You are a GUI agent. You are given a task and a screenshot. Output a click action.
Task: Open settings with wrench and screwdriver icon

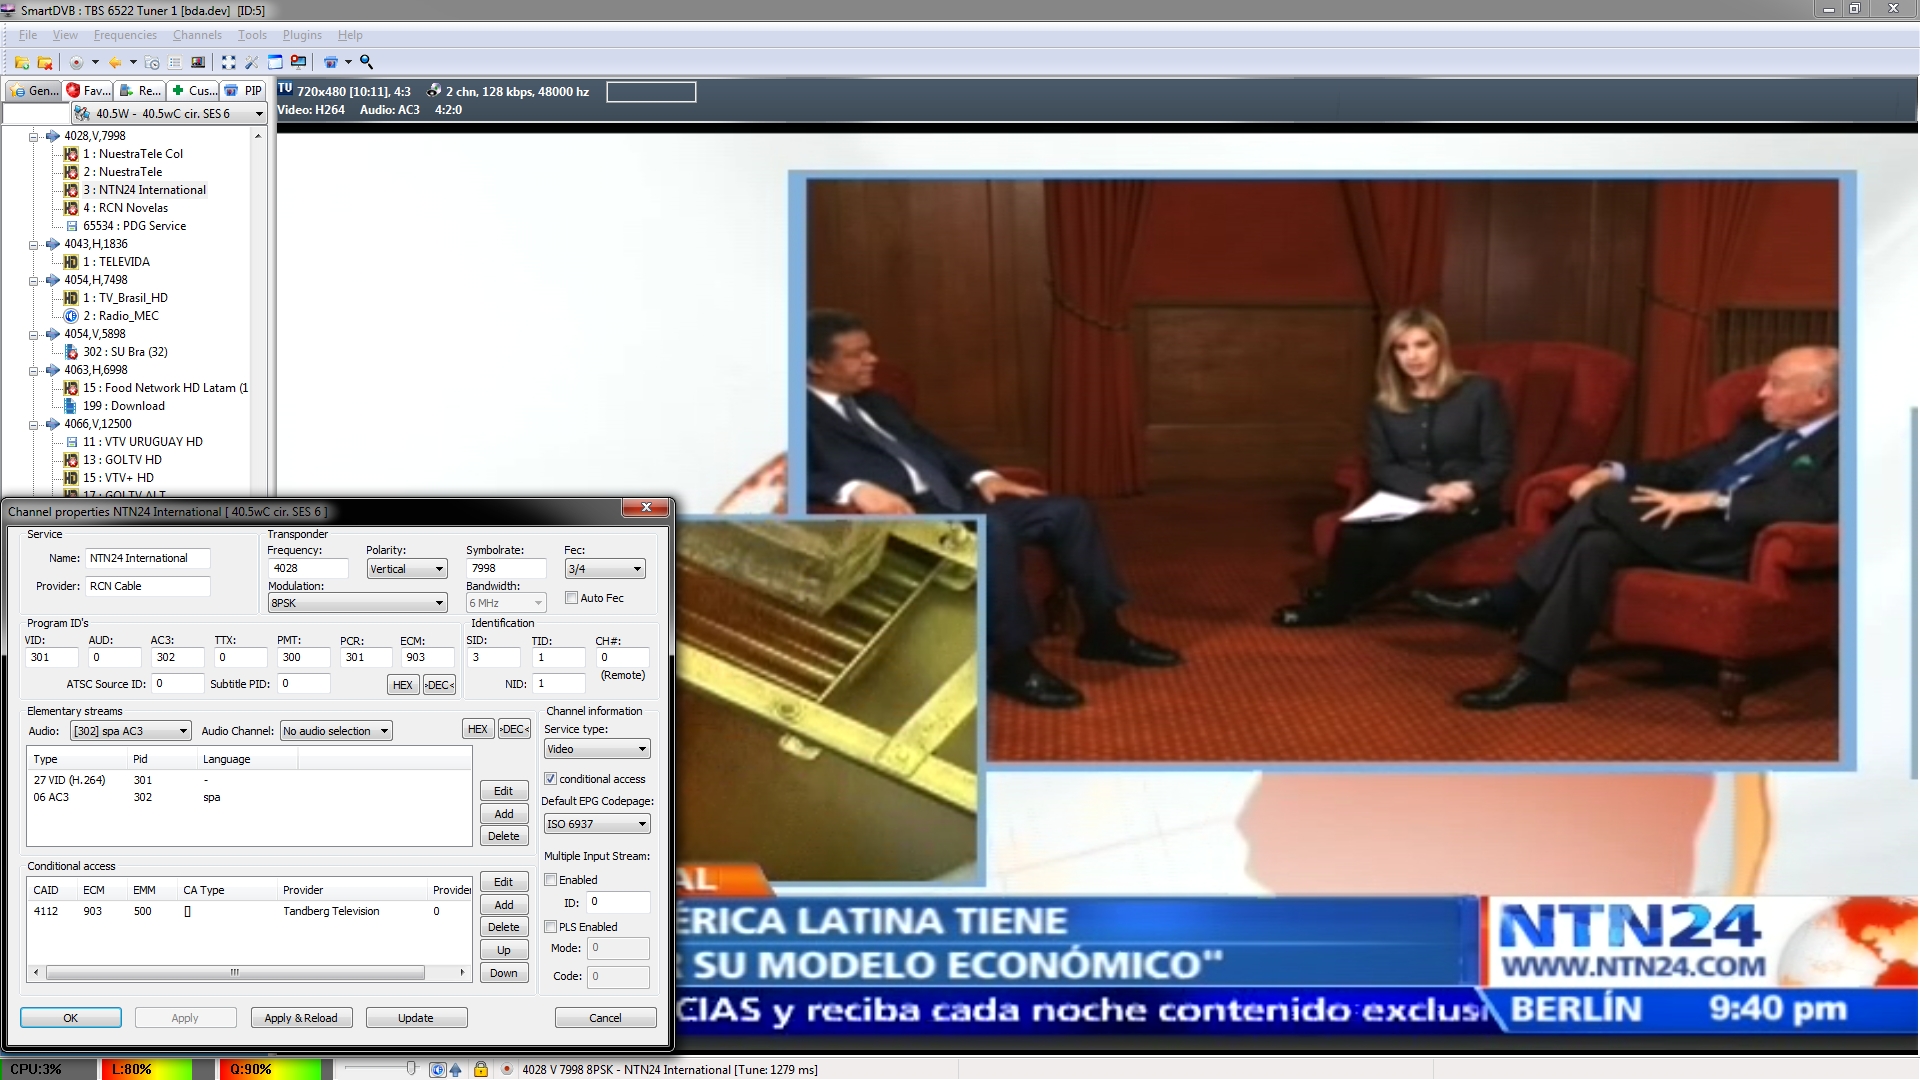[252, 62]
